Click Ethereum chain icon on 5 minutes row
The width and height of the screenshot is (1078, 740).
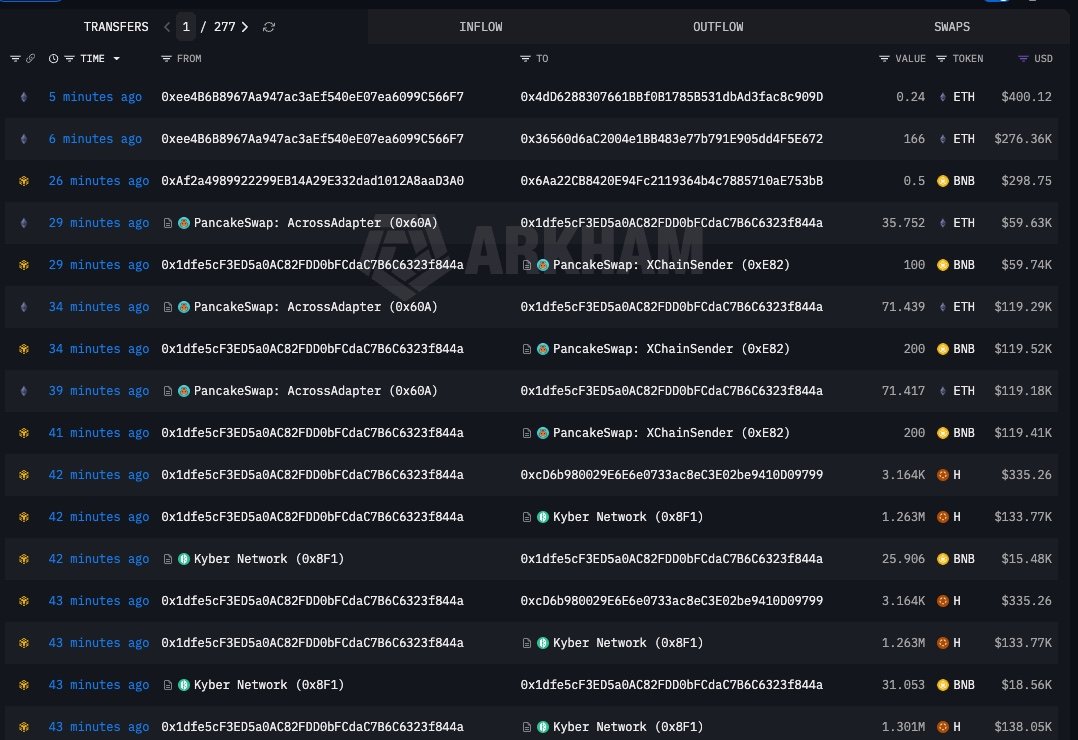(x=24, y=97)
